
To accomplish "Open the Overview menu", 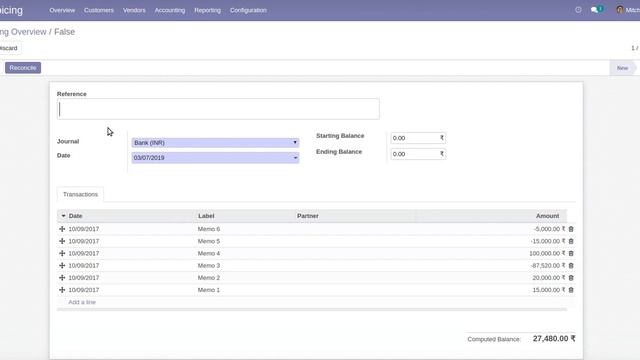I will (x=62, y=10).
